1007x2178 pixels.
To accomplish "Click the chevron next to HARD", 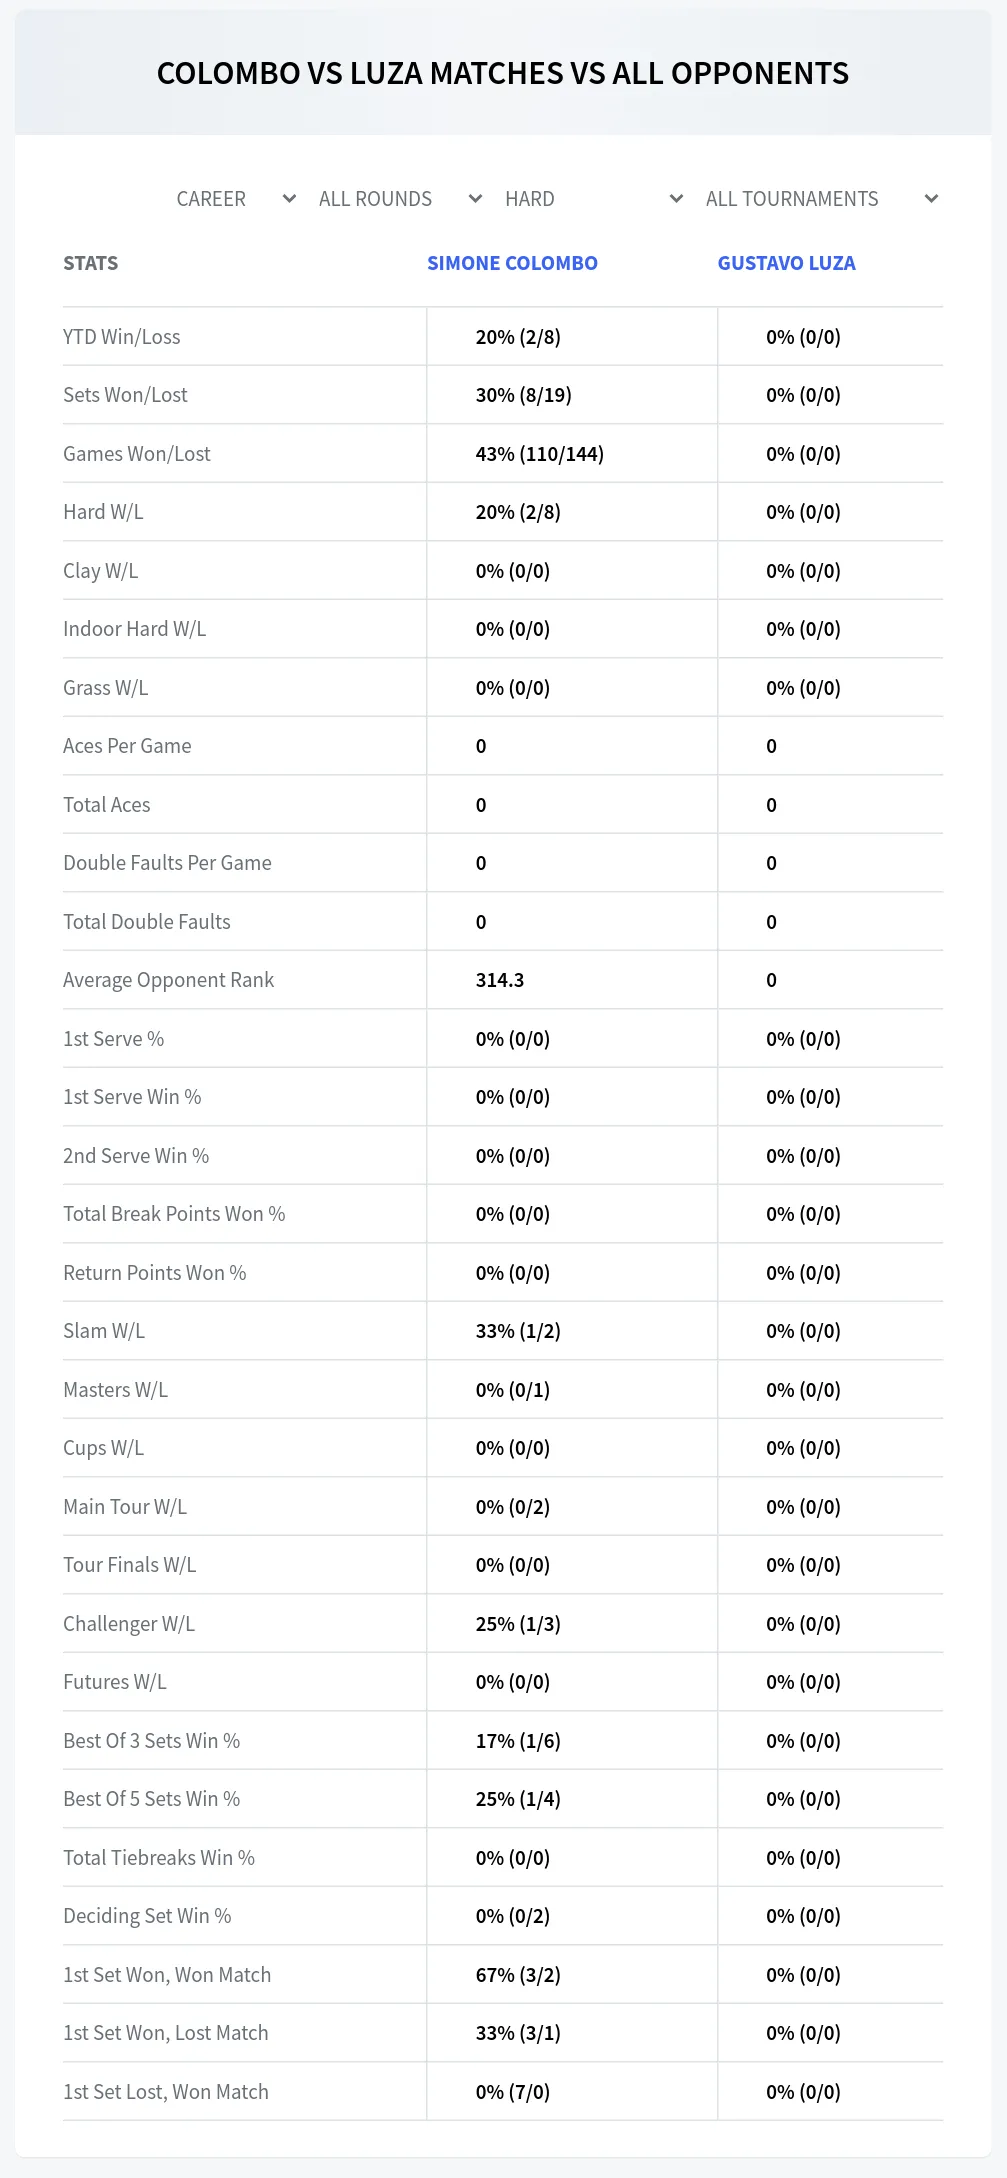I will pyautogui.click(x=676, y=199).
